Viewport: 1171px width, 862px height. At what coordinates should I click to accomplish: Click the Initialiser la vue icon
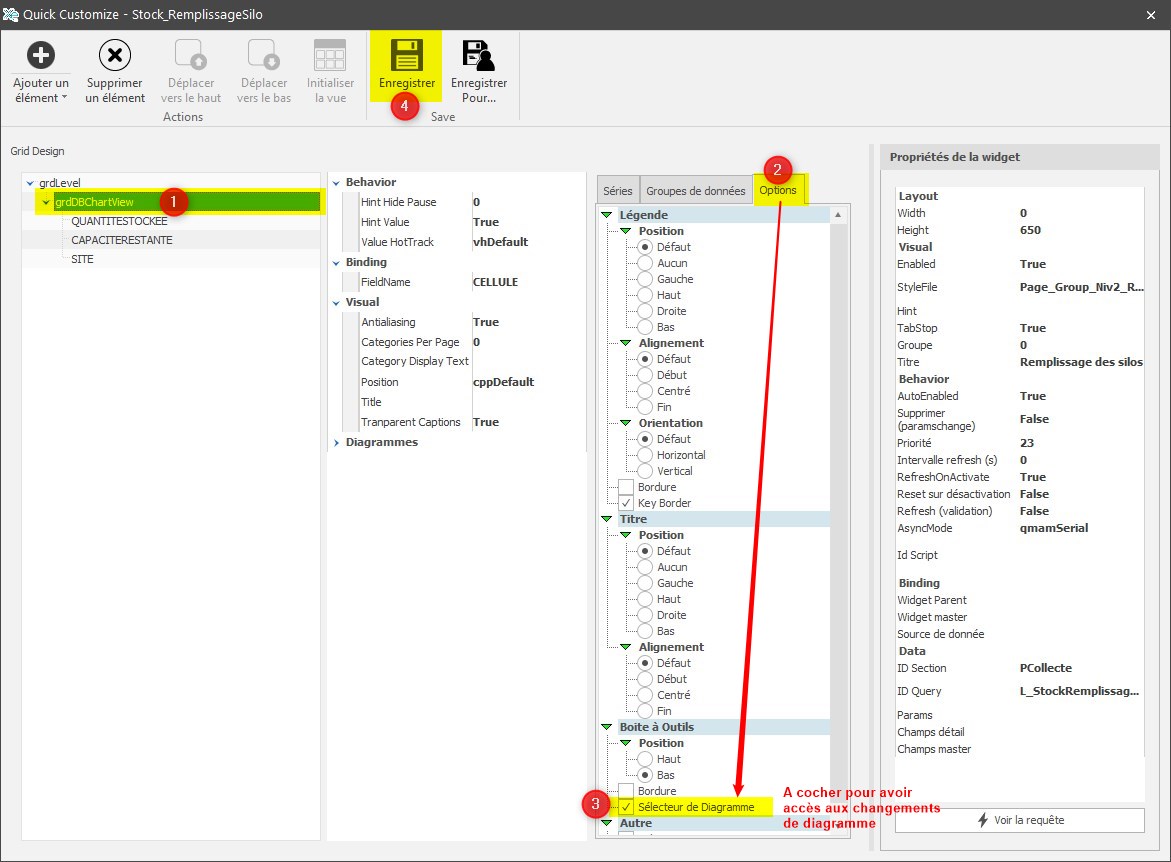[x=330, y=55]
